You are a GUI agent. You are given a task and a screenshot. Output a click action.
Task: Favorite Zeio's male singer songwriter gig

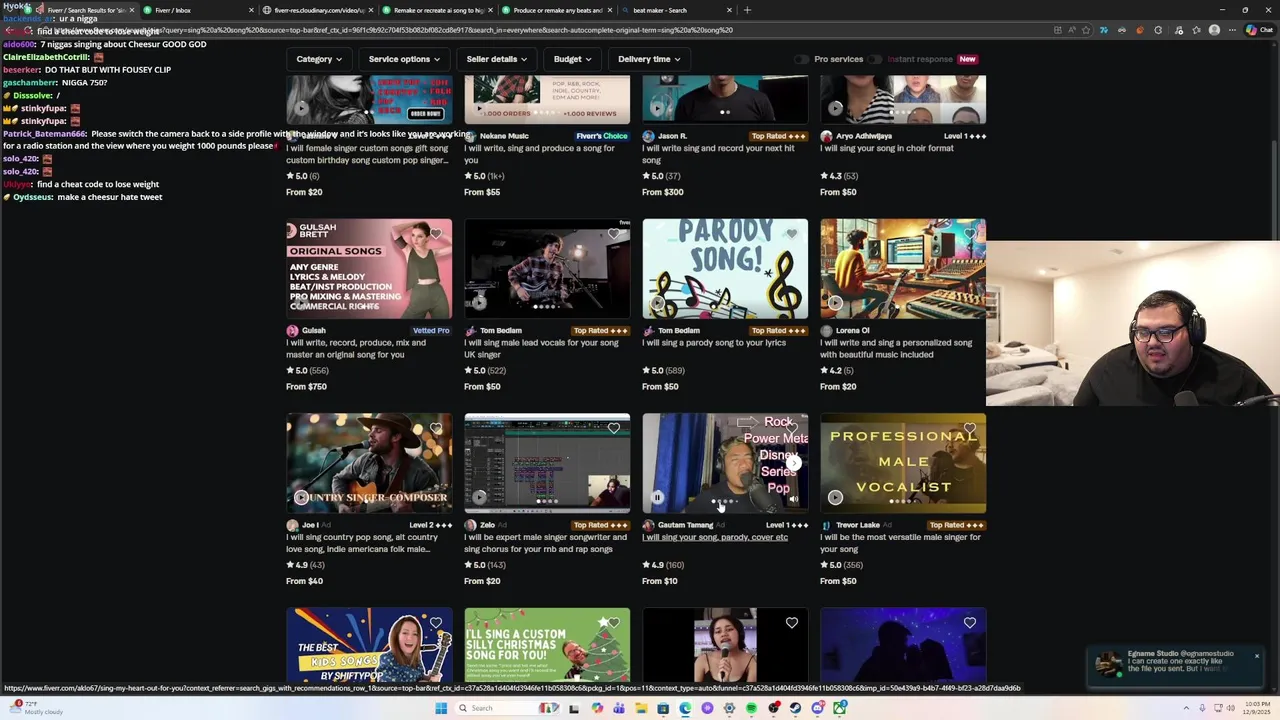click(614, 428)
